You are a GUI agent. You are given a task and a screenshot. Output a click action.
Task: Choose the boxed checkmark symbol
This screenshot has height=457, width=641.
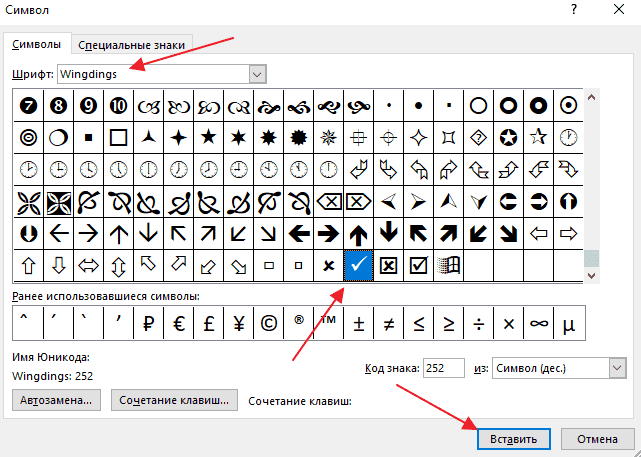(419, 265)
